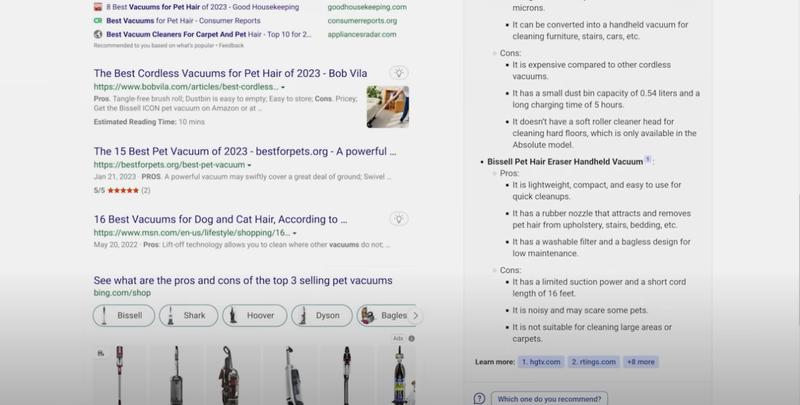Click Good Housekeeping favicon result
800x405 pixels.
pos(98,6)
